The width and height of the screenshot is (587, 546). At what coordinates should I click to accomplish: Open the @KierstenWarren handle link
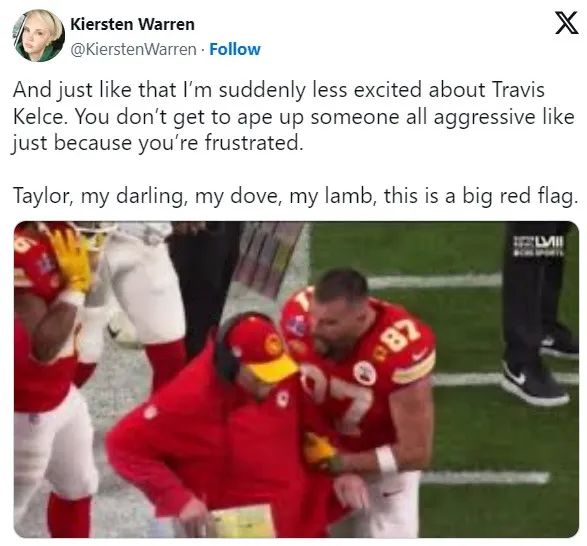tap(133, 49)
